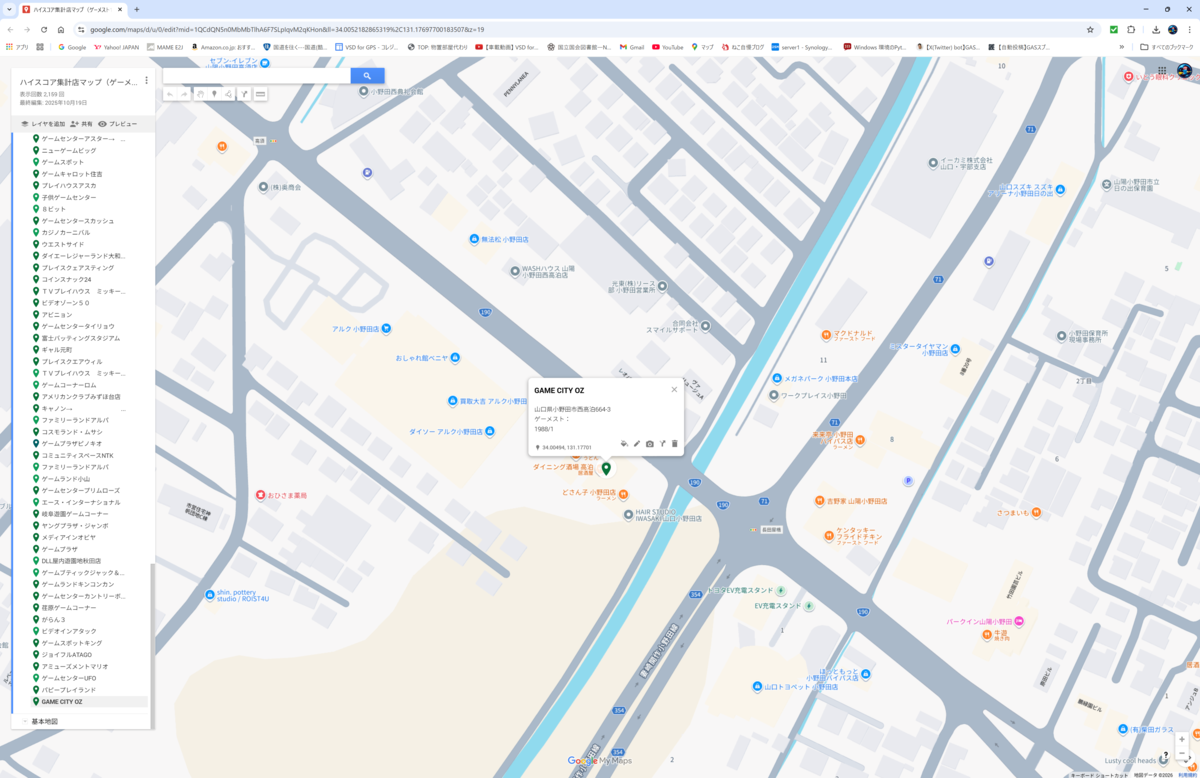Select がらん３ in the list
The width and height of the screenshot is (1200, 778).
(53, 619)
